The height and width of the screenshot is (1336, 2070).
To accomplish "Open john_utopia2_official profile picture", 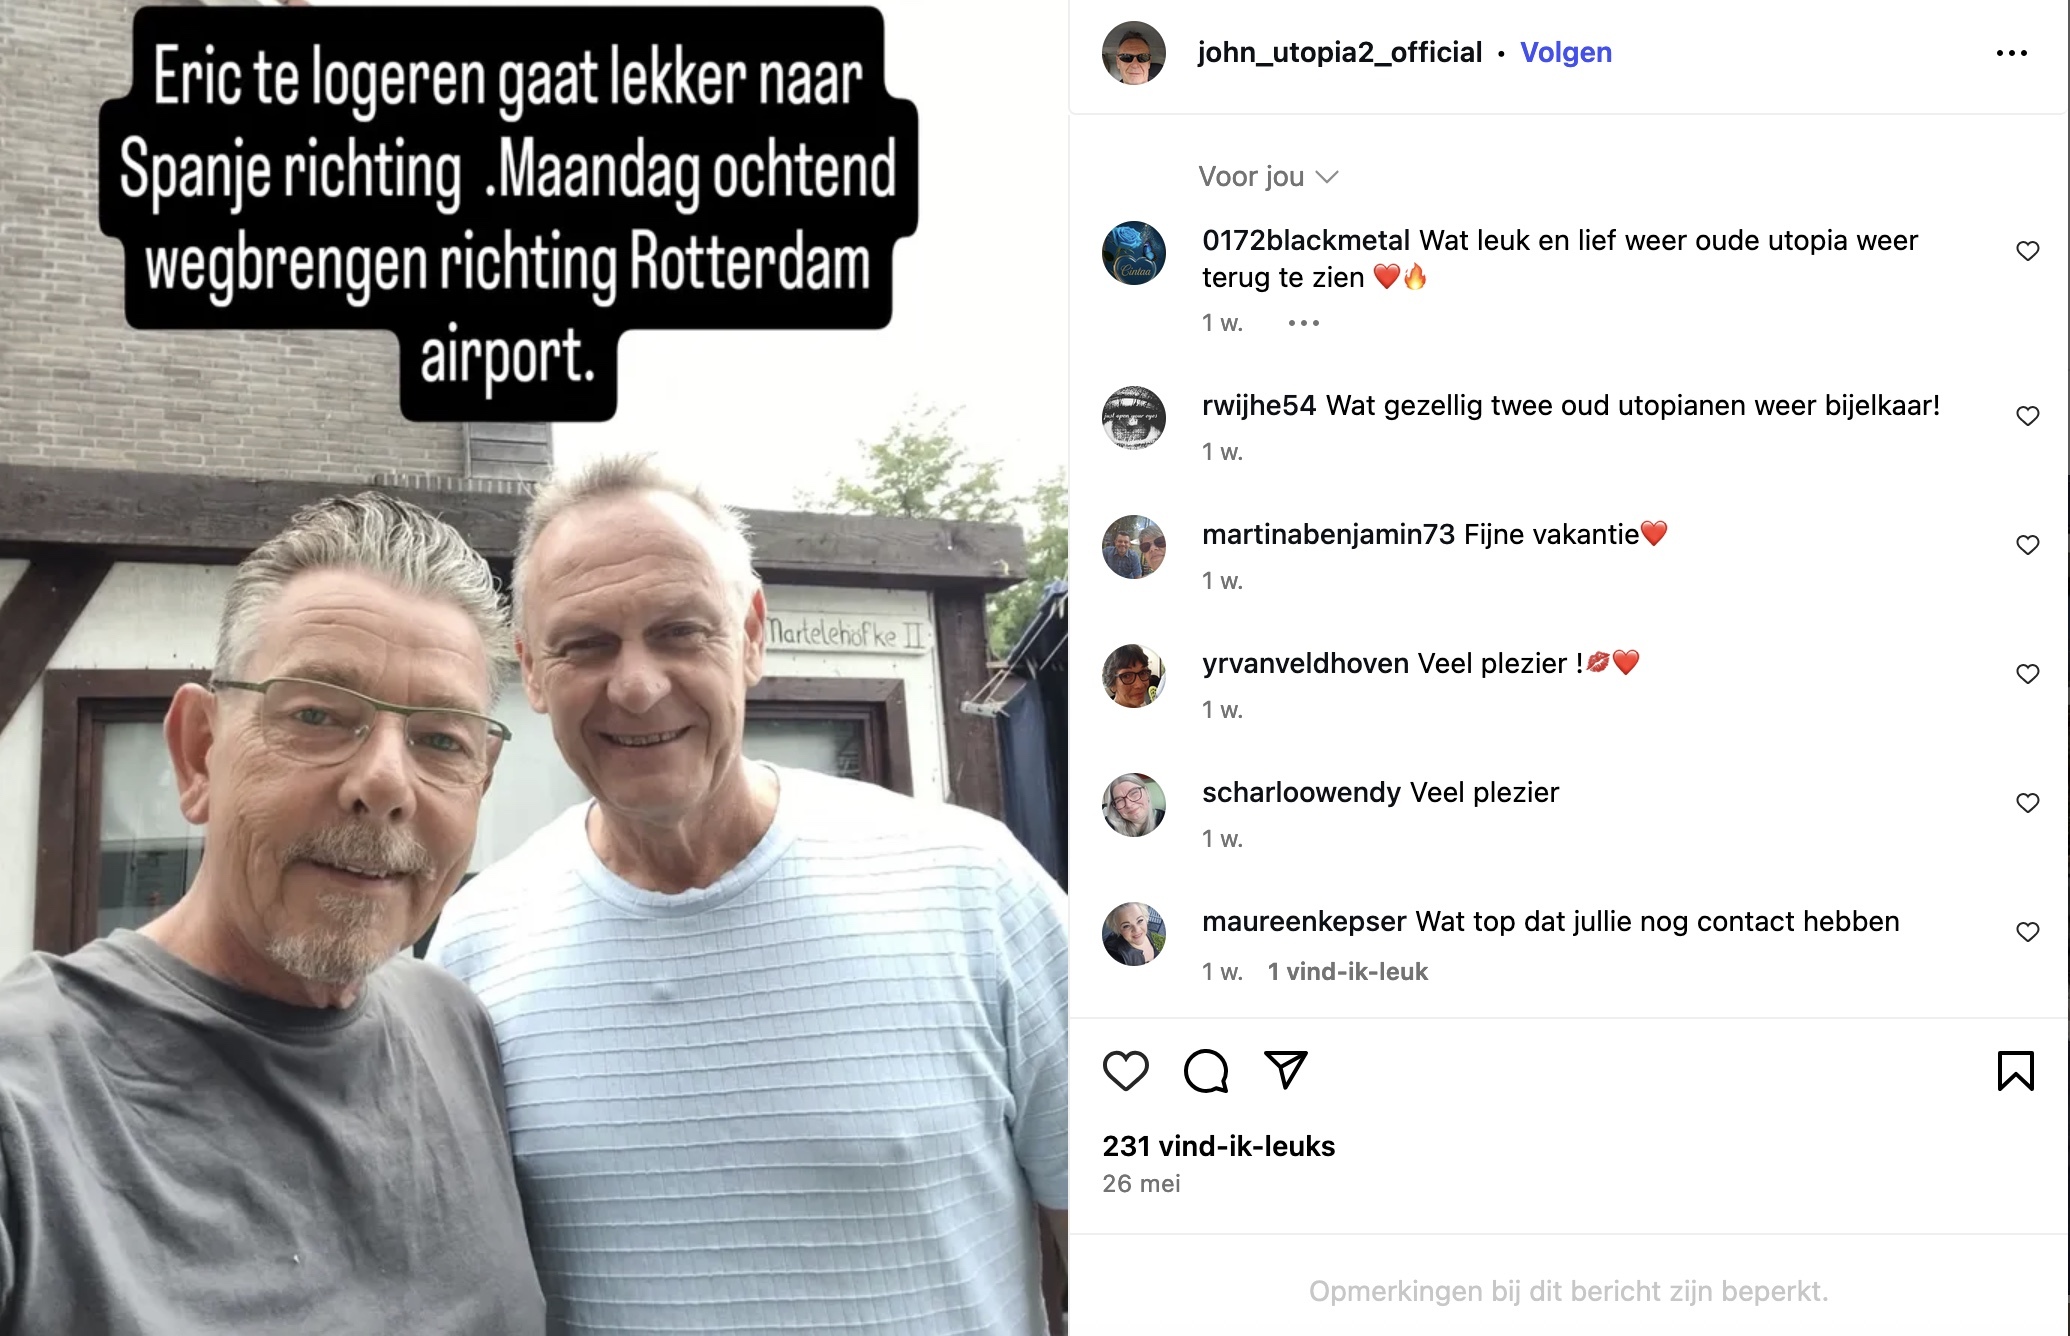I will [1134, 53].
